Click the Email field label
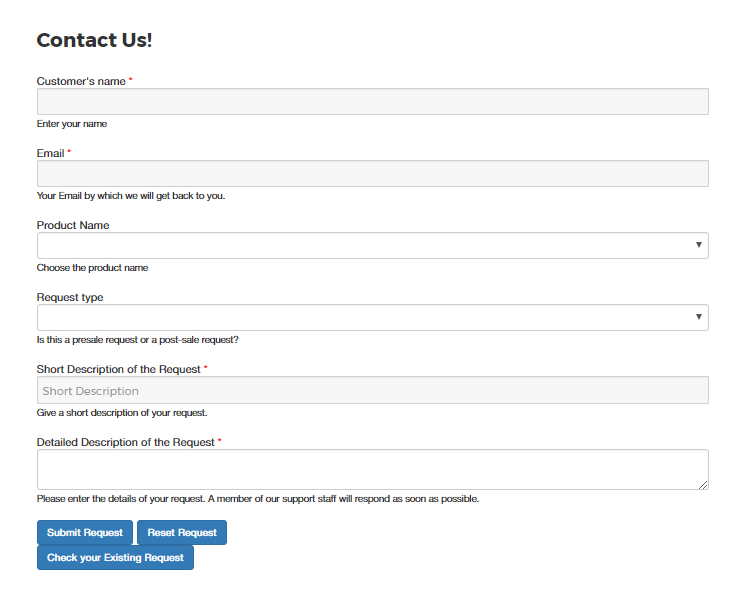The image size is (753, 596). 50,153
